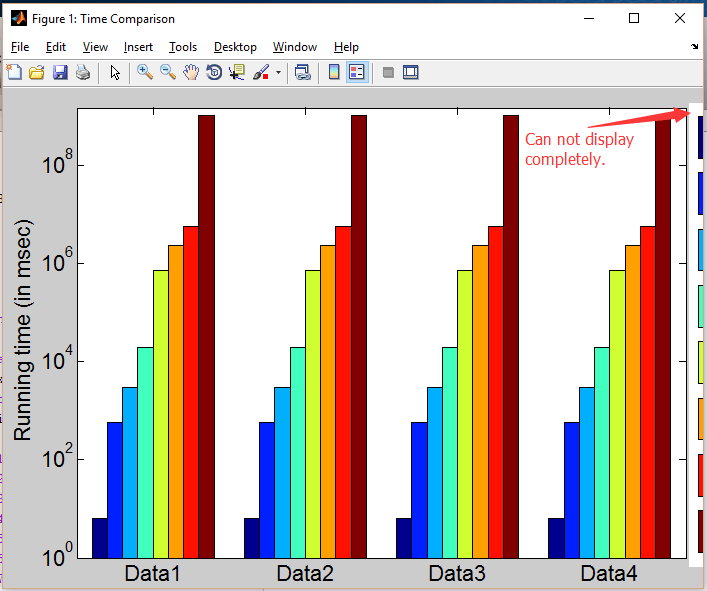707x591 pixels.
Task: Open the File menu
Action: [x=20, y=47]
